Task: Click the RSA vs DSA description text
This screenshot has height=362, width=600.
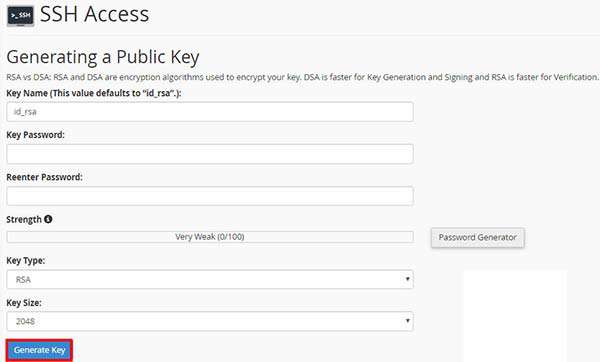Action: pos(302,77)
